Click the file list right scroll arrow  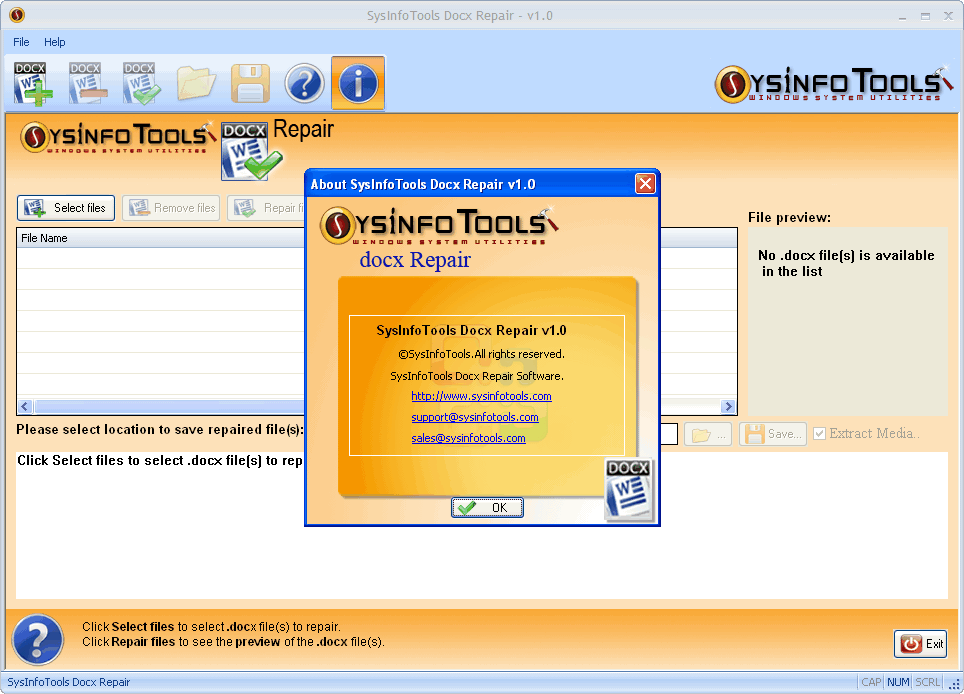click(x=729, y=406)
